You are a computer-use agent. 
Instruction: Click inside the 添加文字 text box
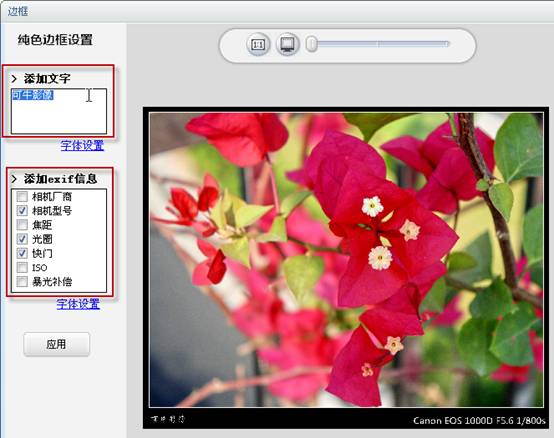(59, 111)
